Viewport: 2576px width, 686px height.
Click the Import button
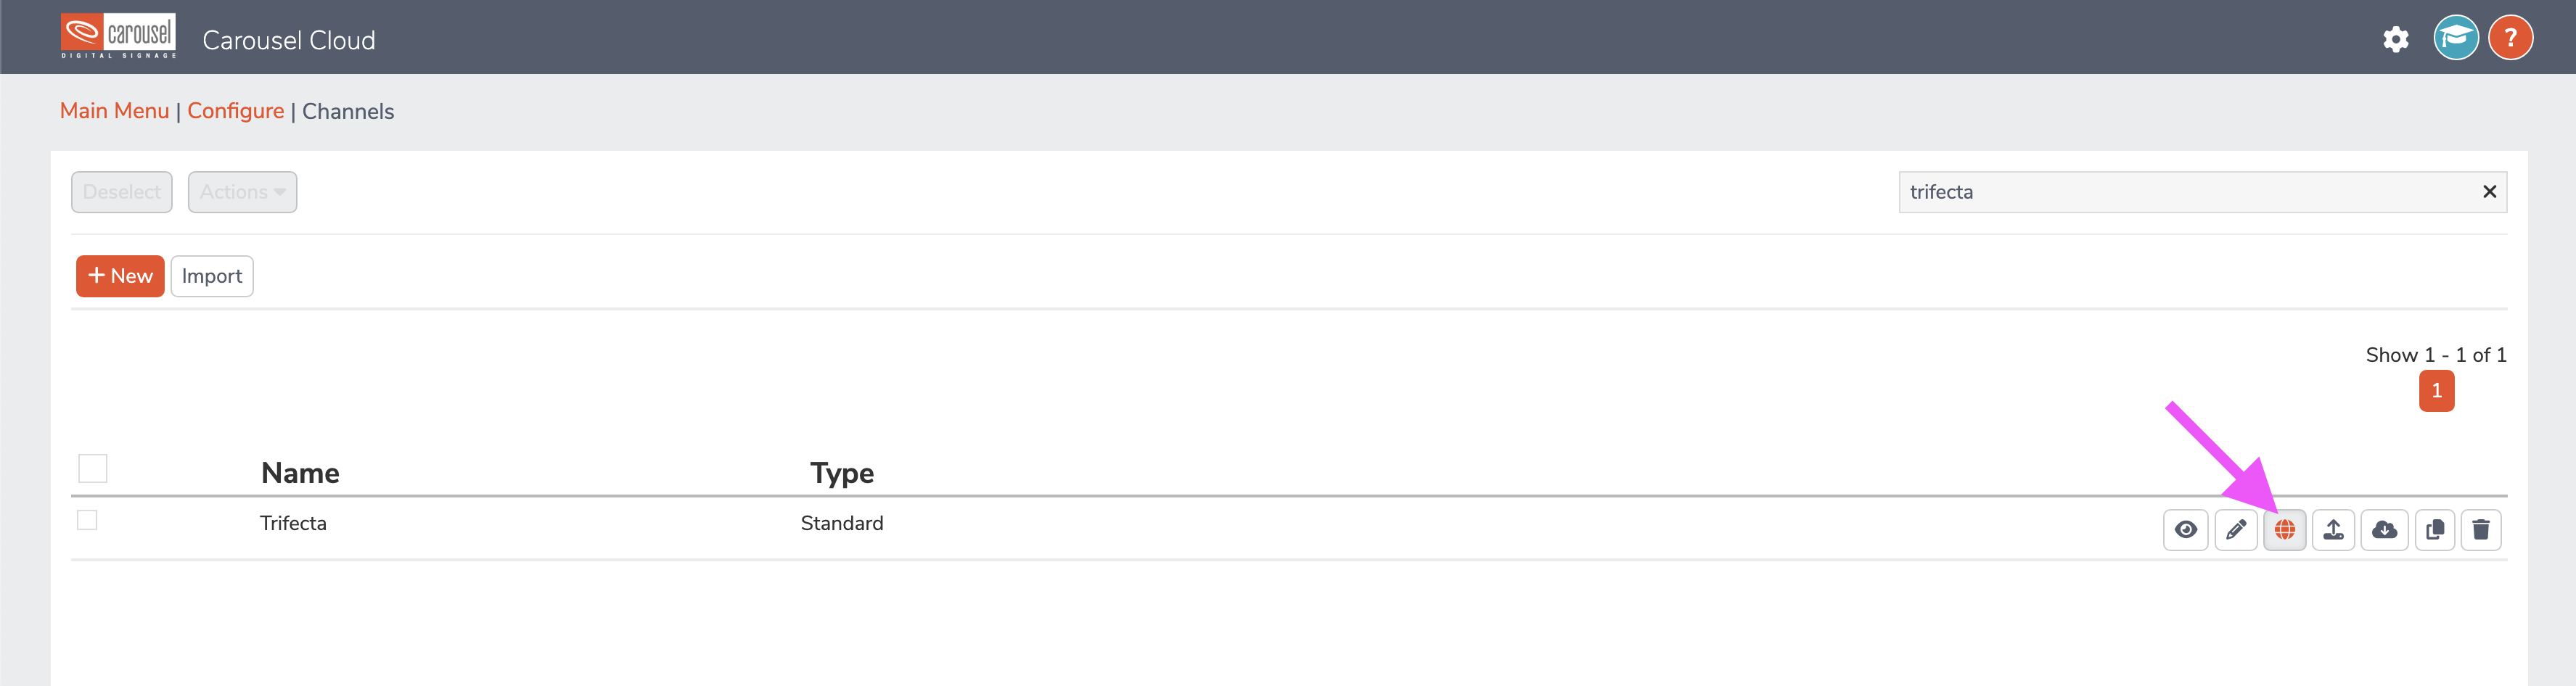pyautogui.click(x=212, y=276)
